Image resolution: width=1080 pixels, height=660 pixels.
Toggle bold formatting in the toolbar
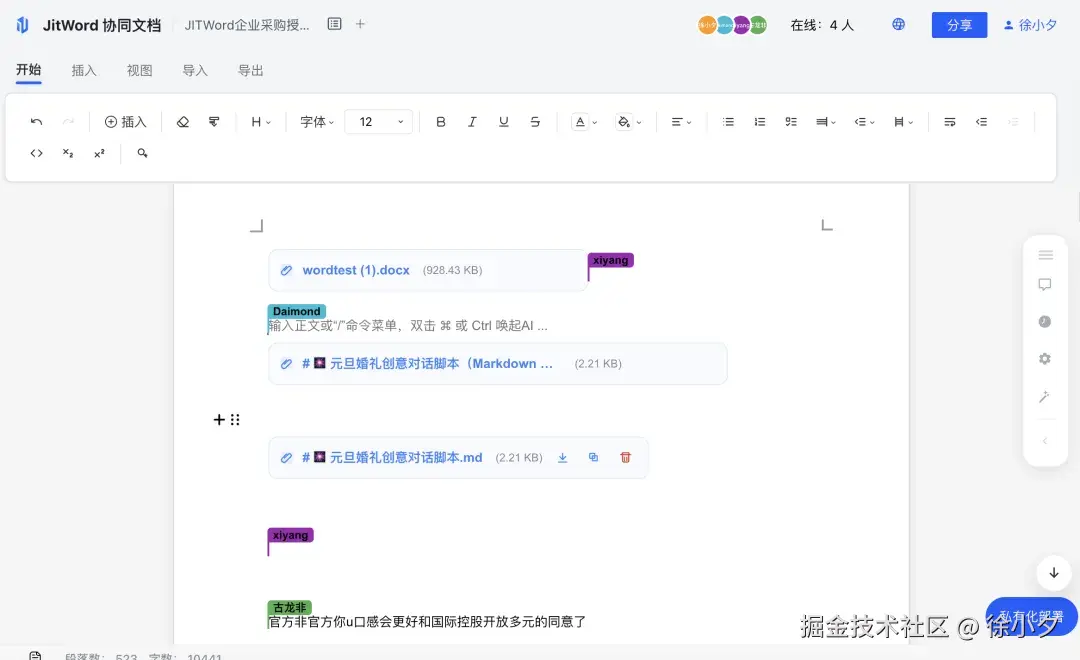coord(440,121)
